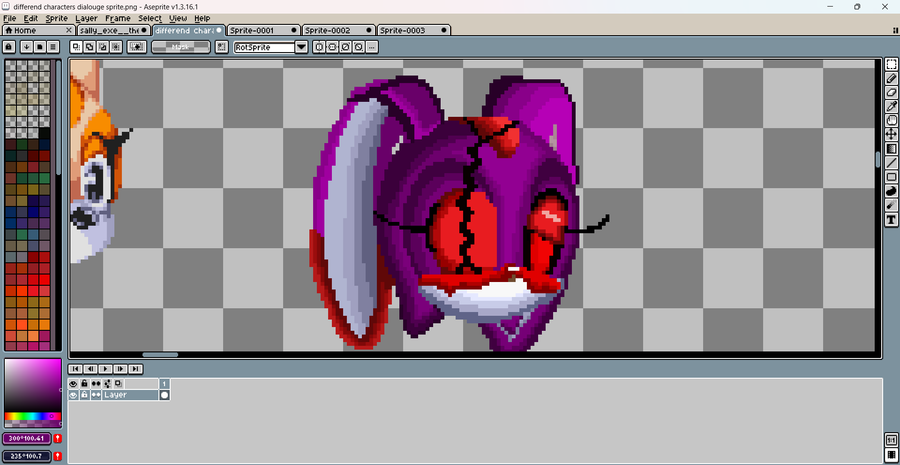Select the Pencil tool
The image size is (900, 465).
coord(891,78)
